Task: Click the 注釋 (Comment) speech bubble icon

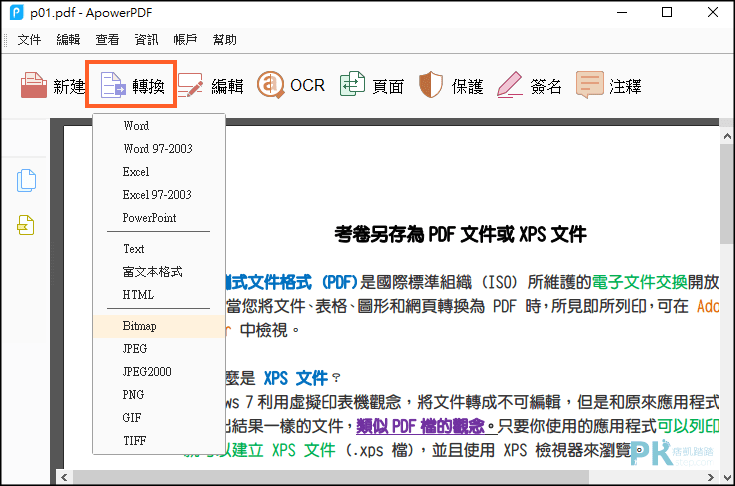Action: [x=590, y=85]
